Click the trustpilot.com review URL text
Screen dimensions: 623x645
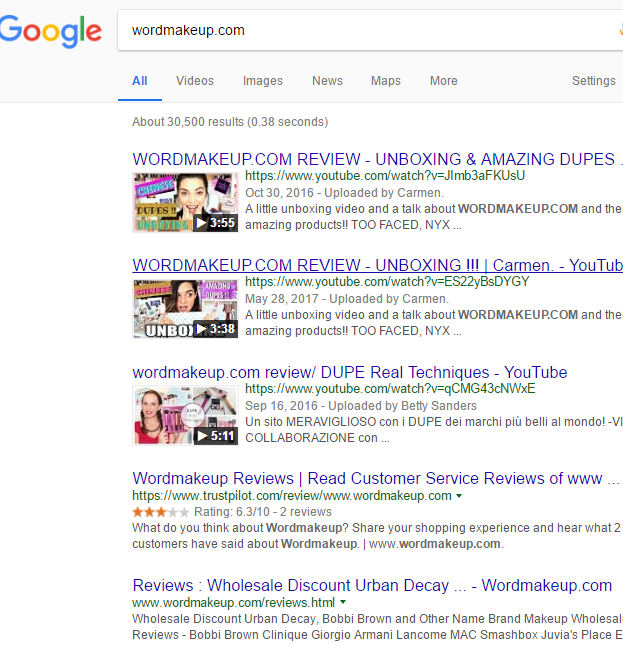tap(292, 496)
